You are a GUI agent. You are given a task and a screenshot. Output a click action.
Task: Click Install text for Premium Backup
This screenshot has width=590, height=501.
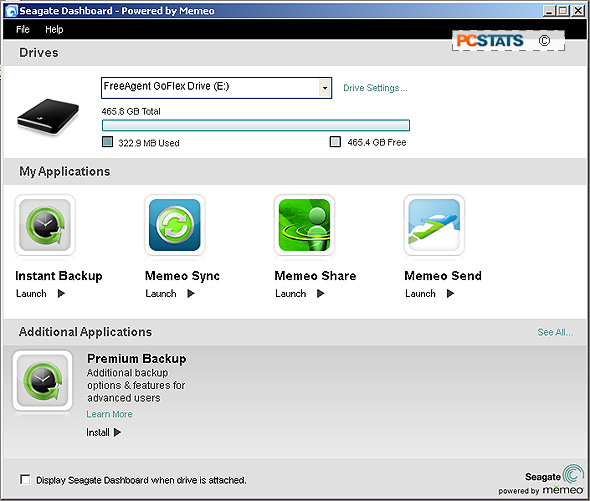pos(98,432)
